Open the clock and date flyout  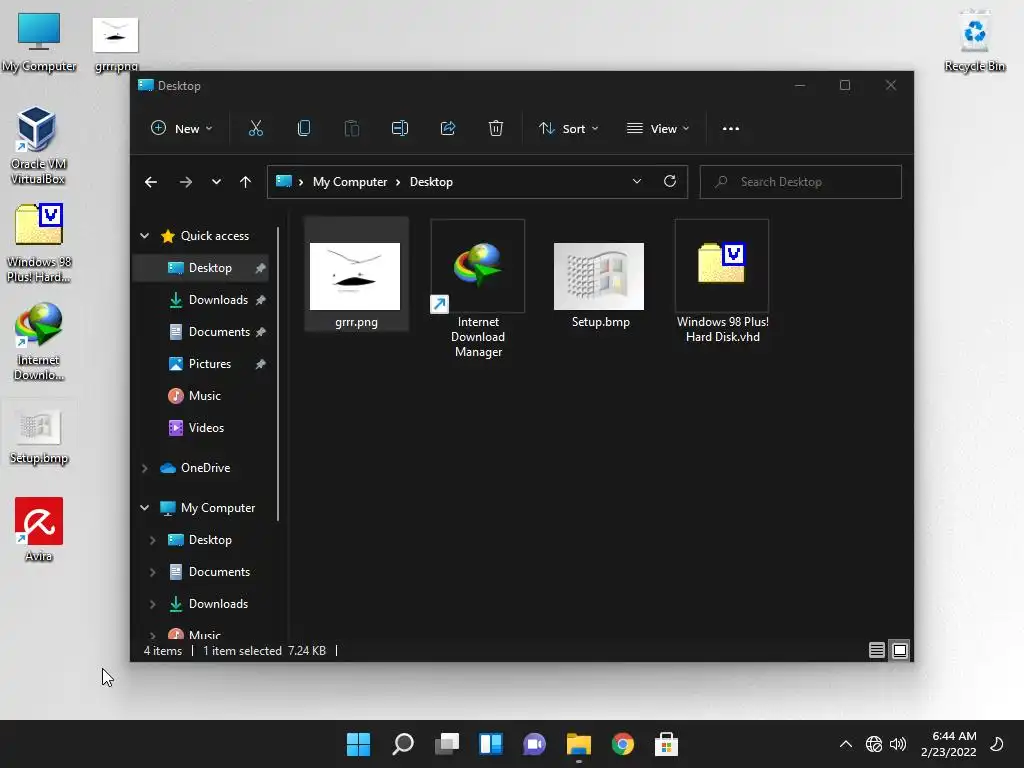(x=948, y=744)
